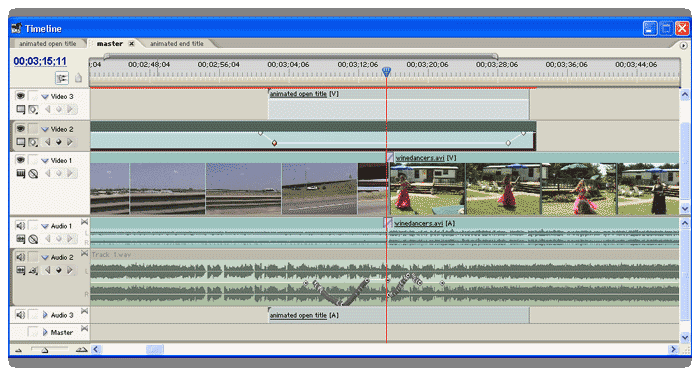The height and width of the screenshot is (376, 700).
Task: Select the animated open title [V] clip
Action: [x=398, y=104]
